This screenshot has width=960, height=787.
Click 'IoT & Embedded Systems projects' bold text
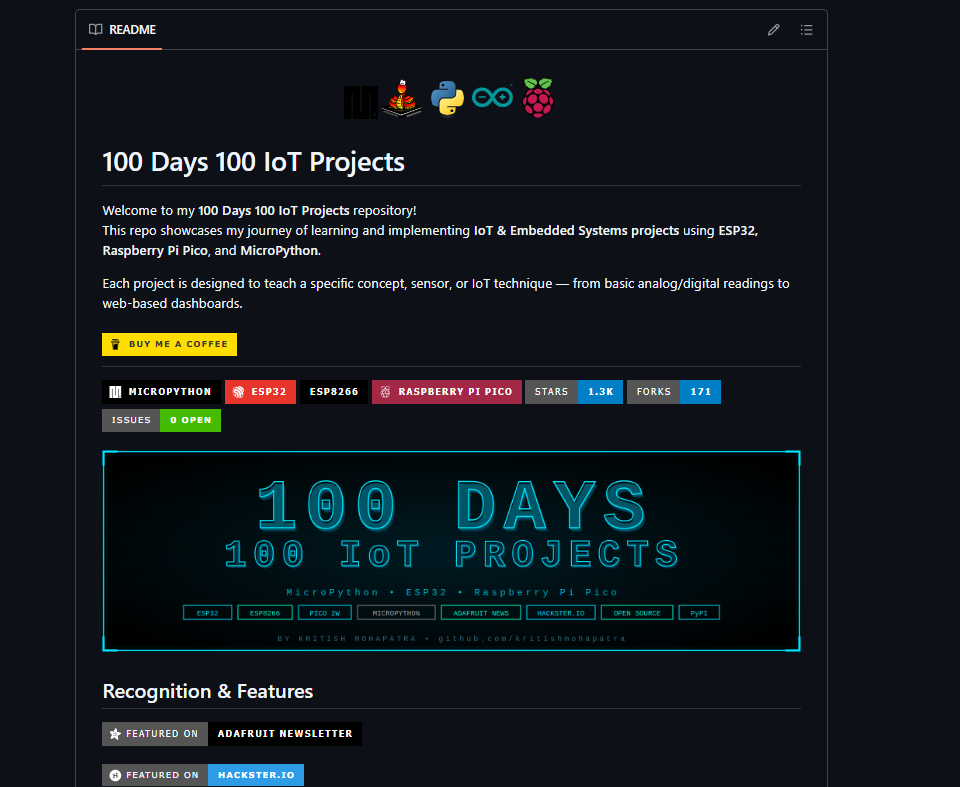(576, 231)
